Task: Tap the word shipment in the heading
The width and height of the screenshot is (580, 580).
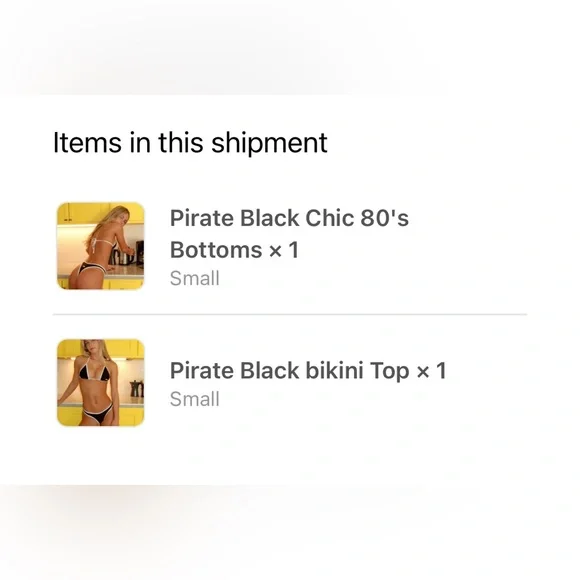Action: [269, 144]
